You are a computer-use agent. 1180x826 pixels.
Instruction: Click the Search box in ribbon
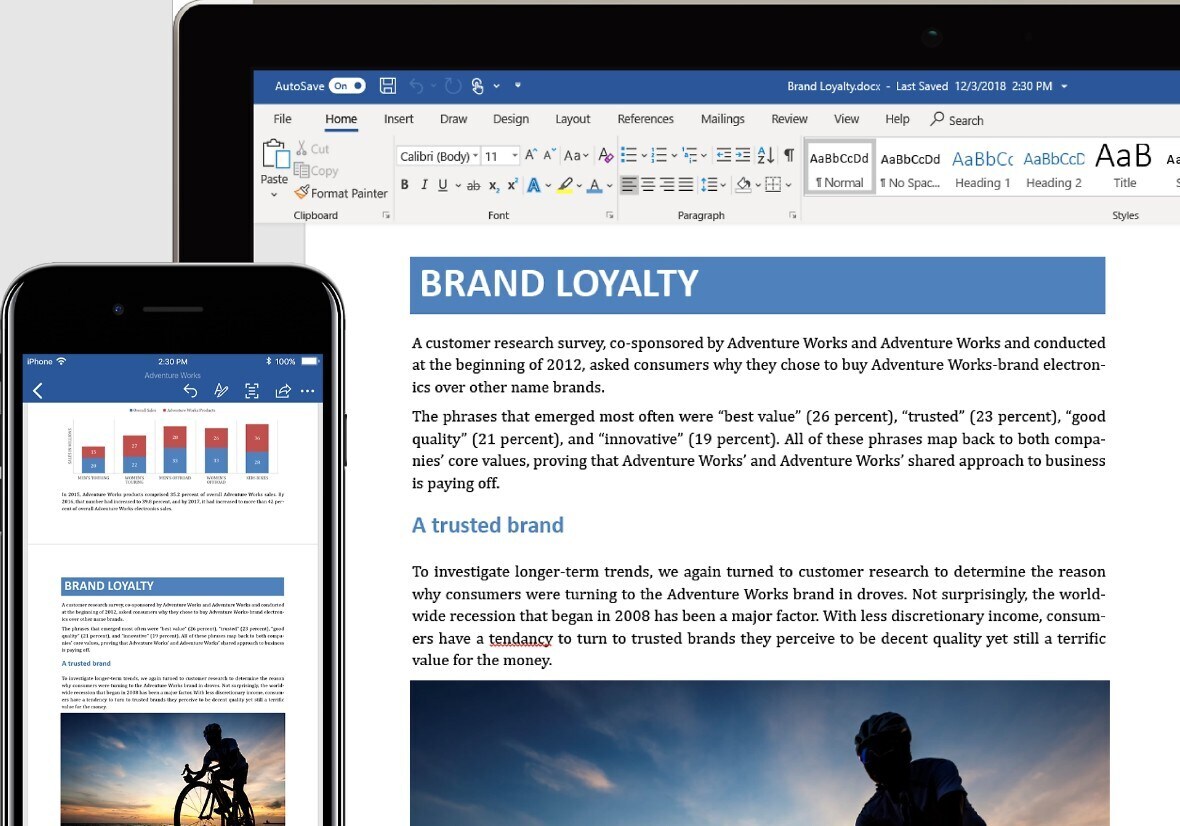coord(957,120)
